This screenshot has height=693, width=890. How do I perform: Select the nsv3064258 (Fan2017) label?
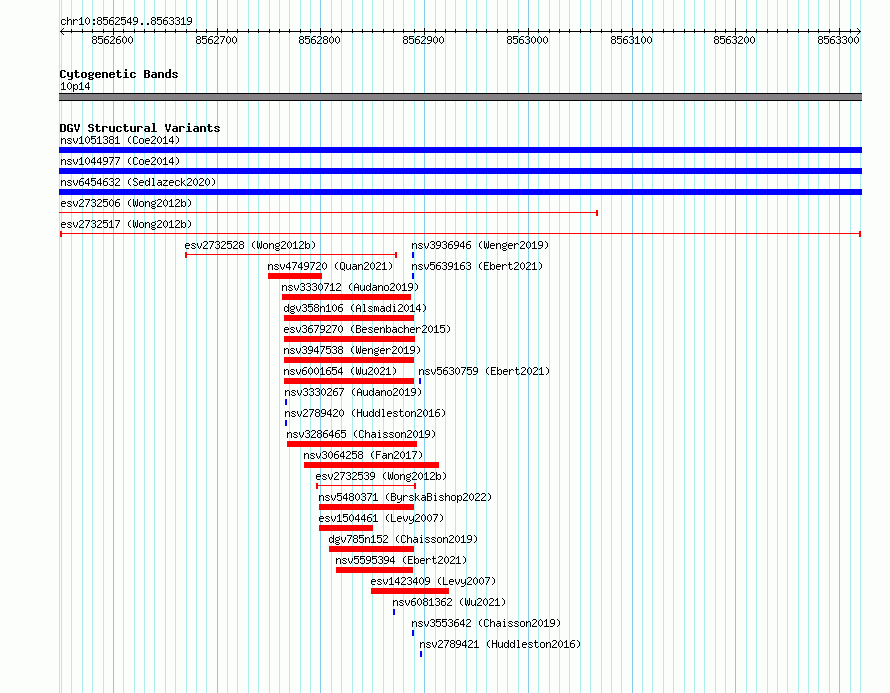(363, 455)
